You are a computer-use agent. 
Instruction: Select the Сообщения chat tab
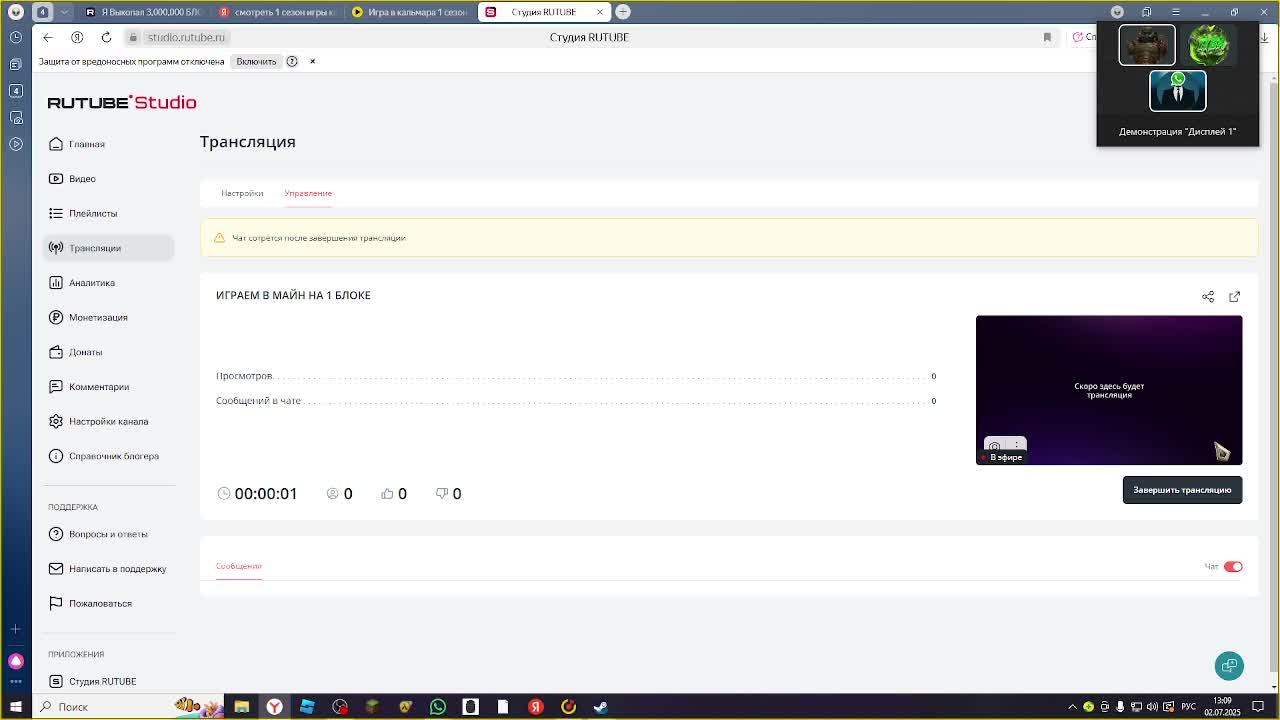tap(238, 566)
